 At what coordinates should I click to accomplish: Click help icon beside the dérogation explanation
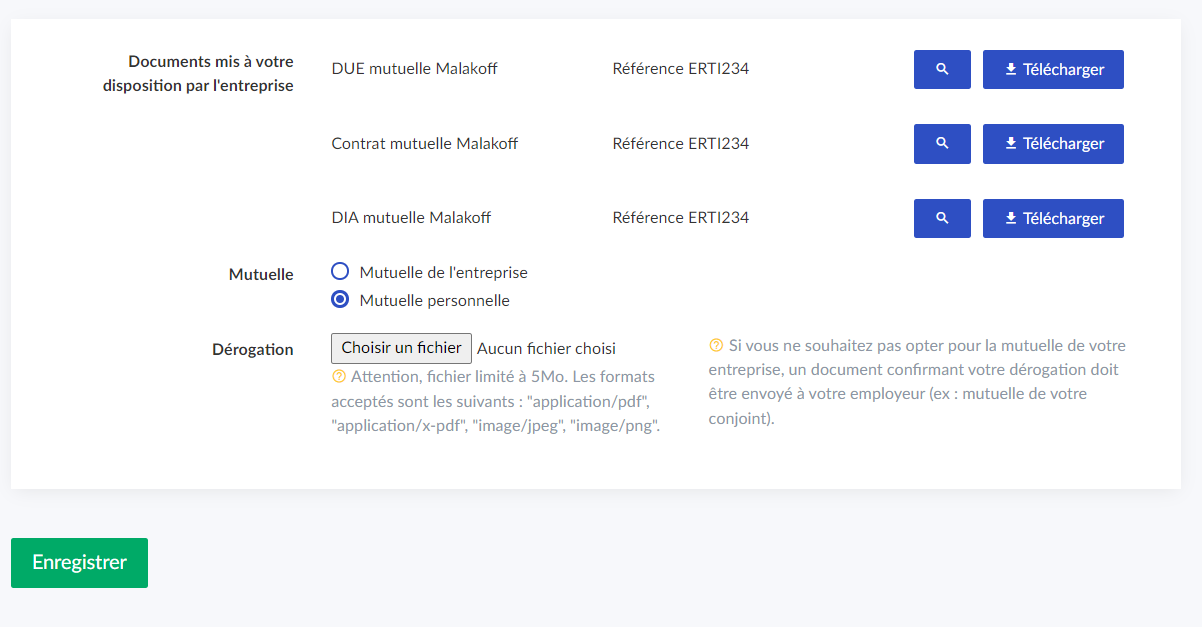pos(716,346)
